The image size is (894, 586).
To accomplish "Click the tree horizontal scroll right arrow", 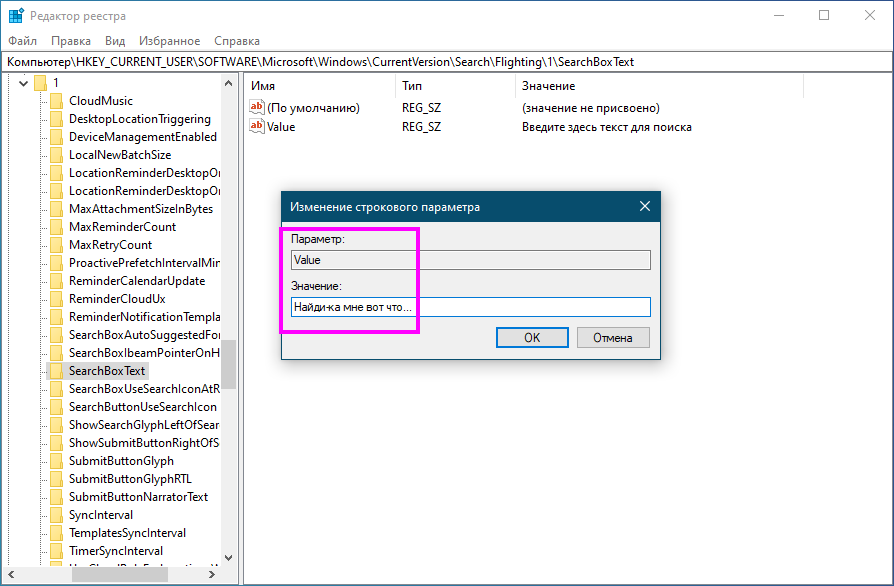I will [212, 575].
